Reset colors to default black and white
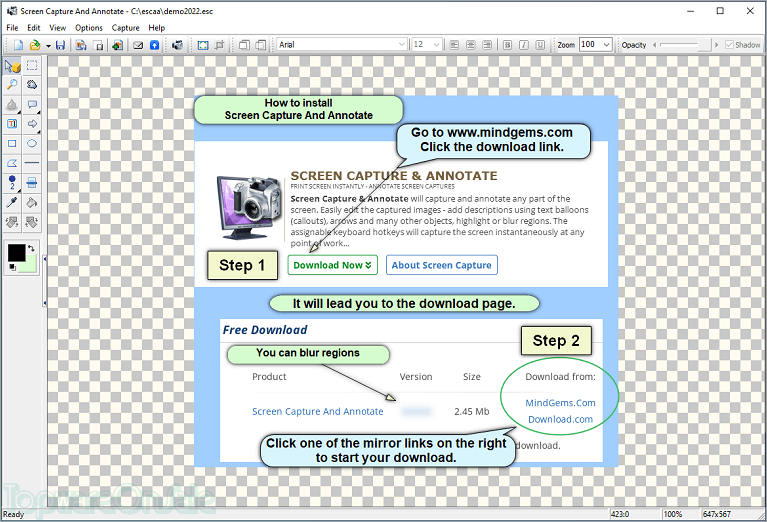The image size is (767, 522). coord(13,267)
